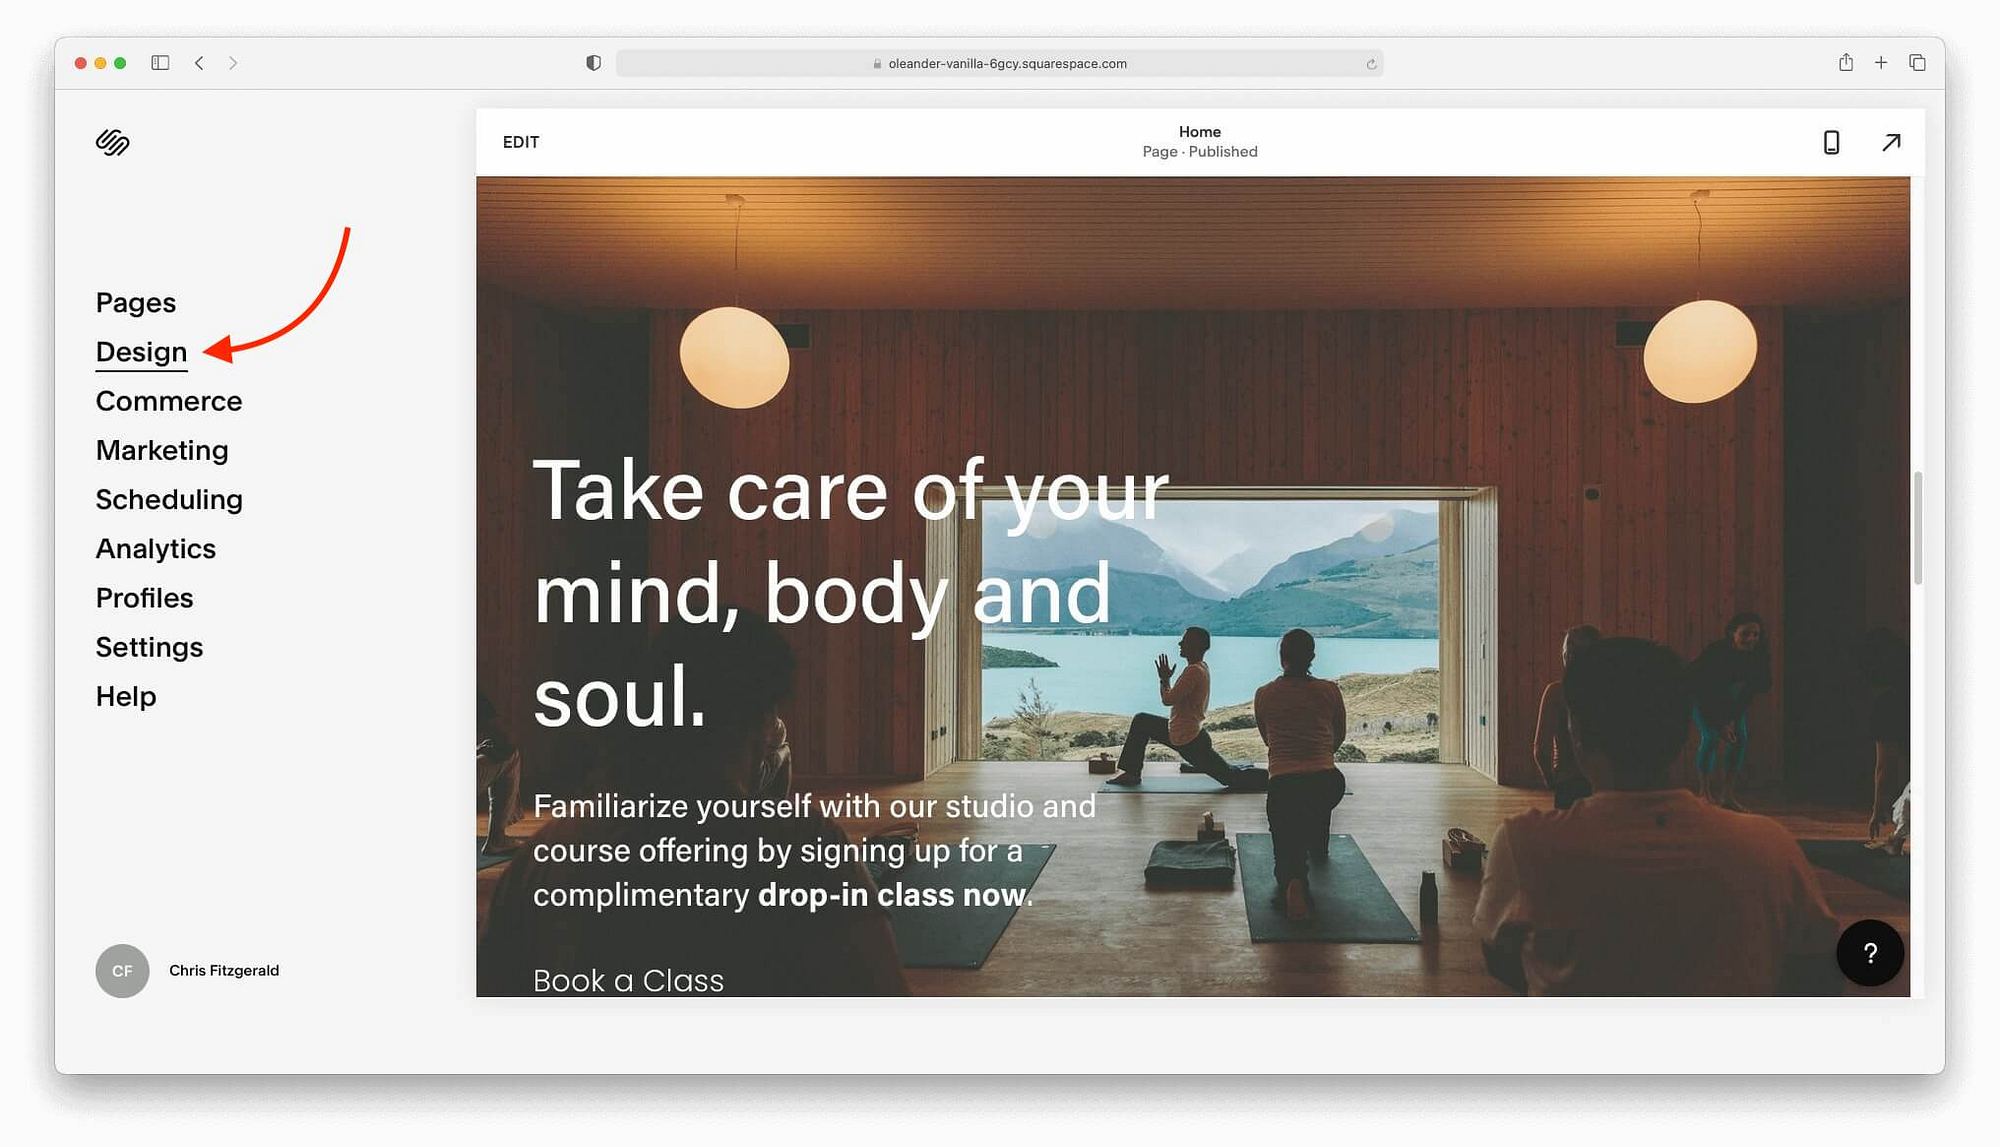2000x1147 pixels.
Task: Open the Design menu item
Action: coord(141,352)
